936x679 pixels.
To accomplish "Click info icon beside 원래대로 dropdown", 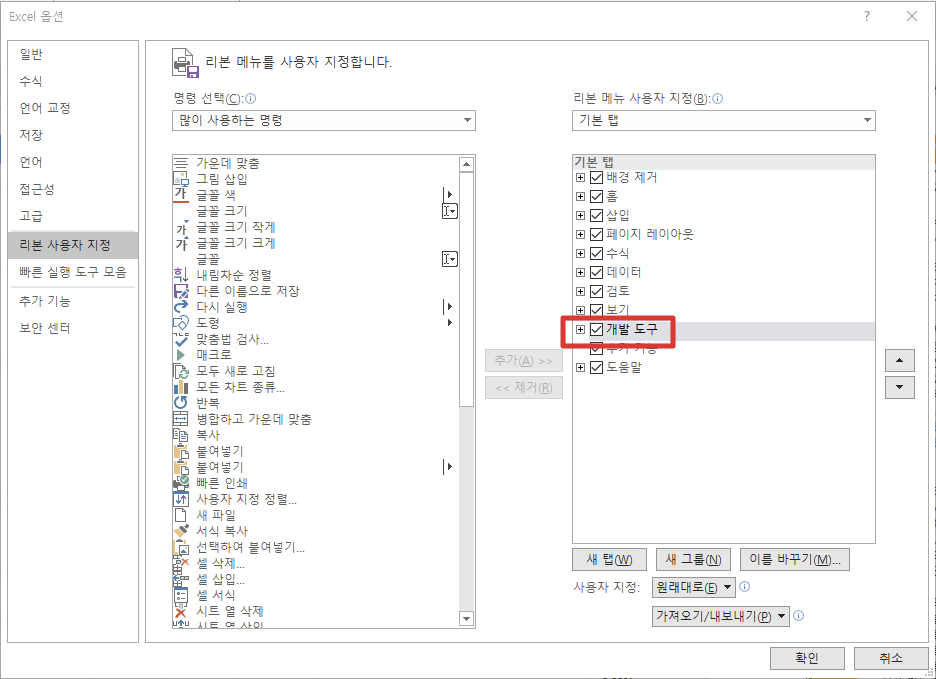I will pos(744,586).
